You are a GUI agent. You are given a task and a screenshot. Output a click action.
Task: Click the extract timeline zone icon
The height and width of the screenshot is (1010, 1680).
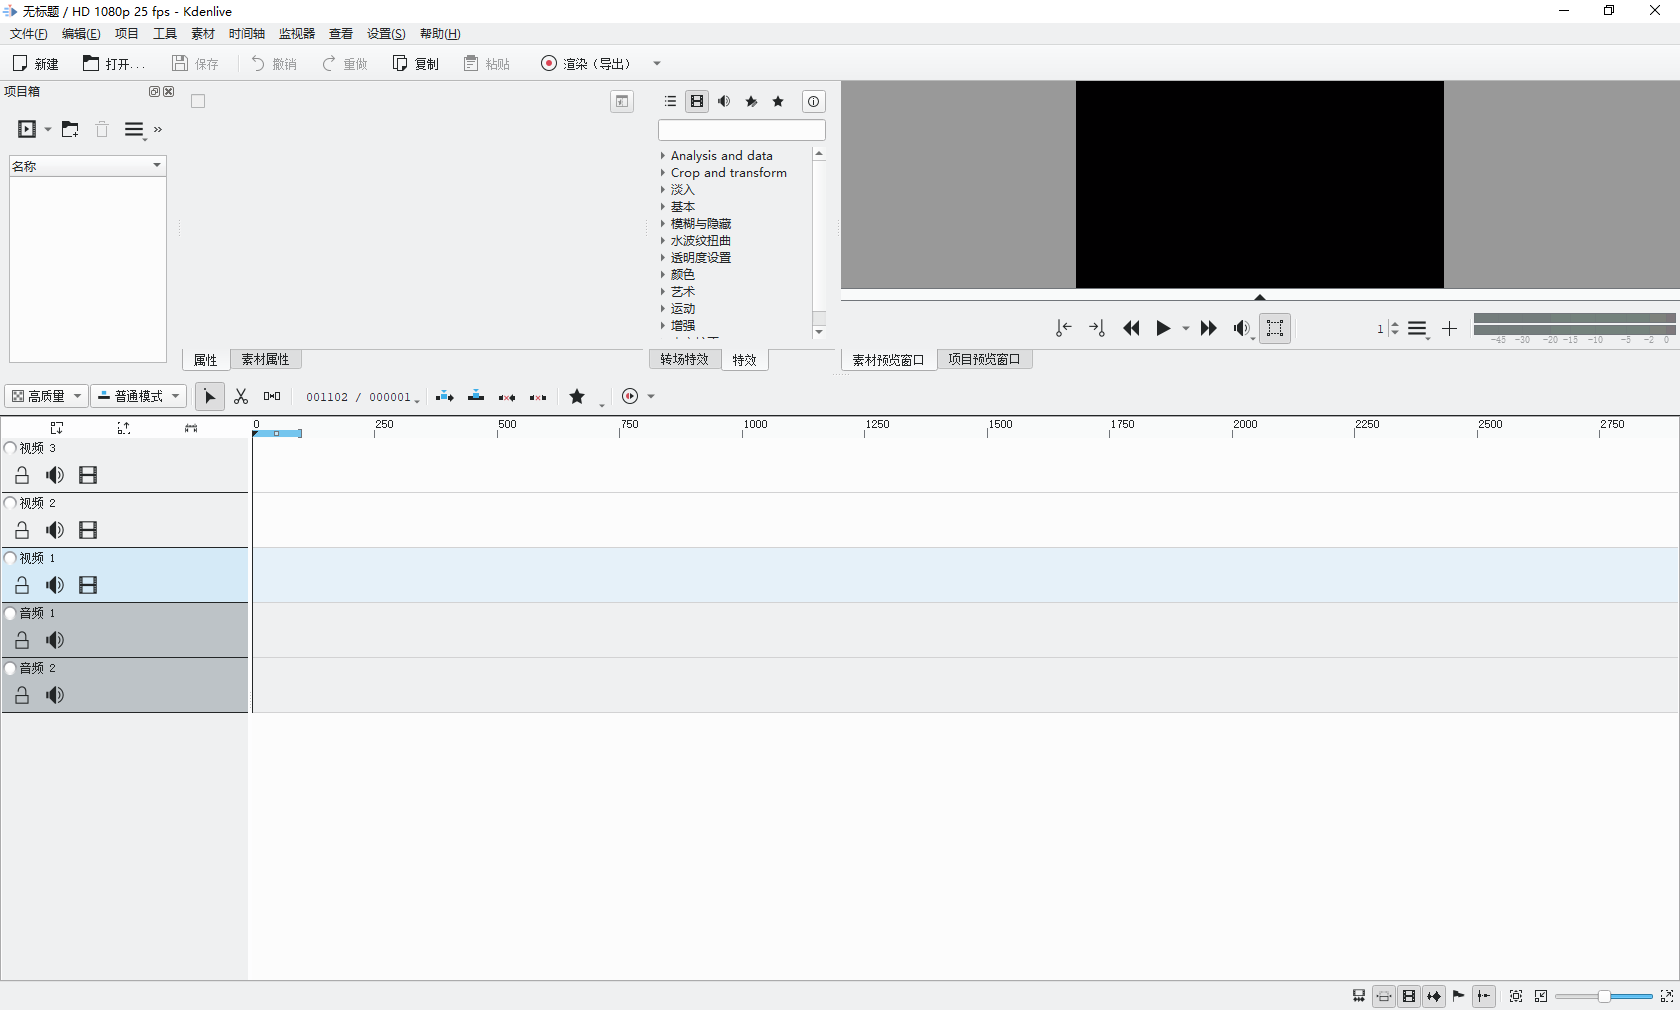(507, 397)
